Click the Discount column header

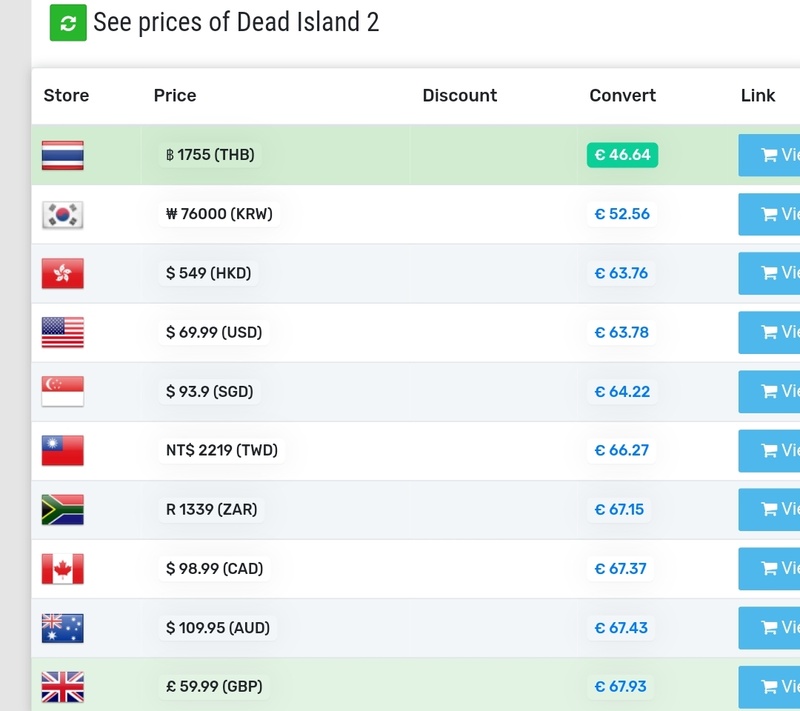[459, 96]
